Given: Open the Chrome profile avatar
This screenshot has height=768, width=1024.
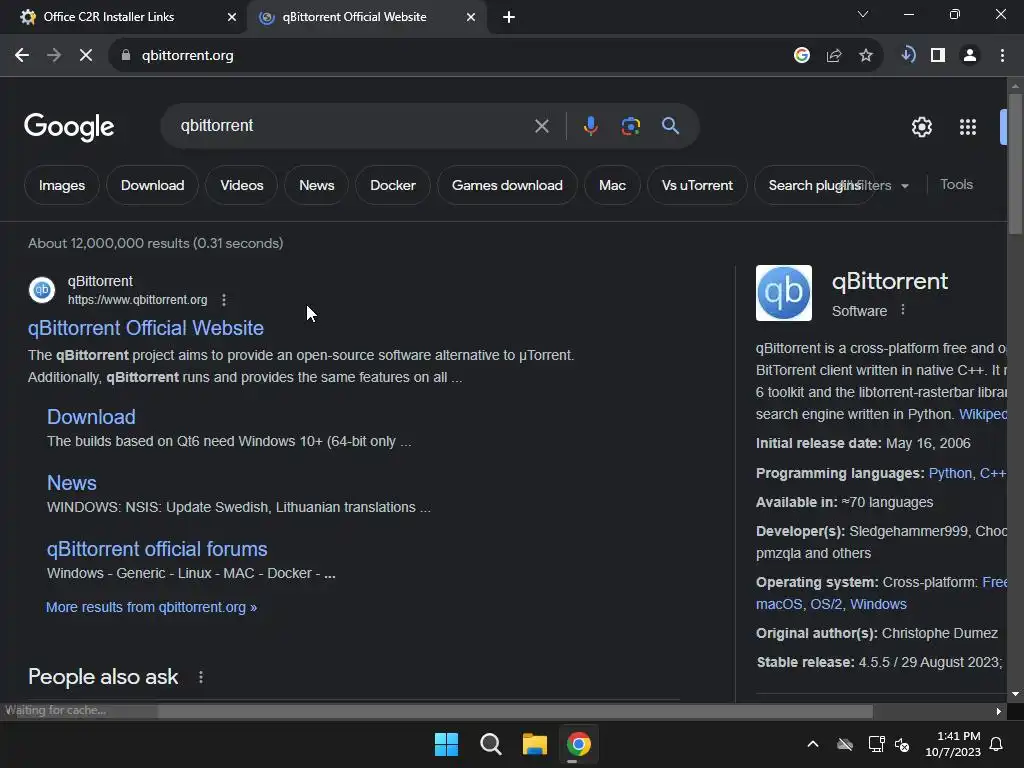Looking at the screenshot, I should [x=970, y=56].
